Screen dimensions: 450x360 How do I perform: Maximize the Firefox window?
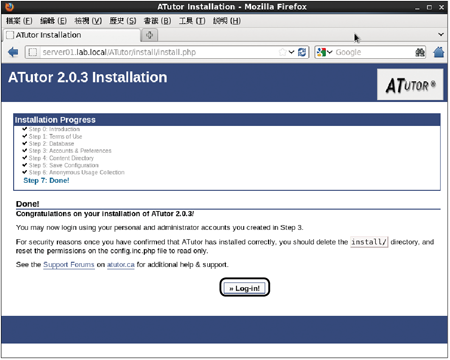[x=429, y=7]
